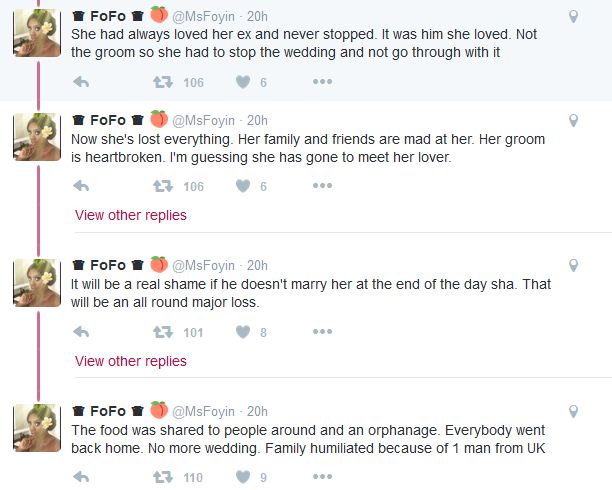This screenshot has width=612, height=490.
Task: Reply to the "always loved her ex" tweet
Action: (x=82, y=82)
